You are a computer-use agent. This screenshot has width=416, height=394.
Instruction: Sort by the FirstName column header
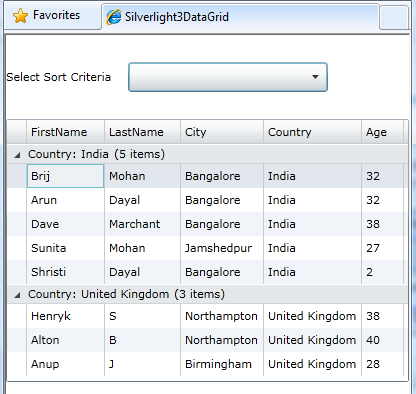click(65, 132)
